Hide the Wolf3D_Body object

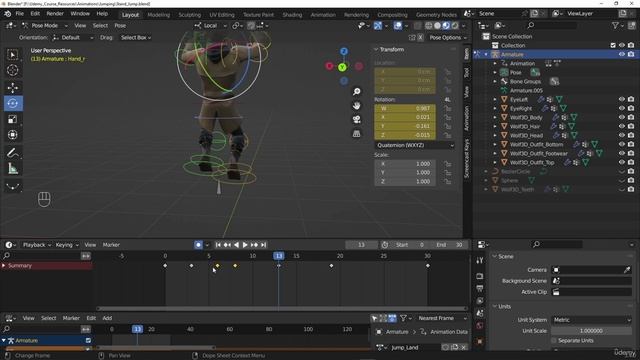(x=622, y=117)
